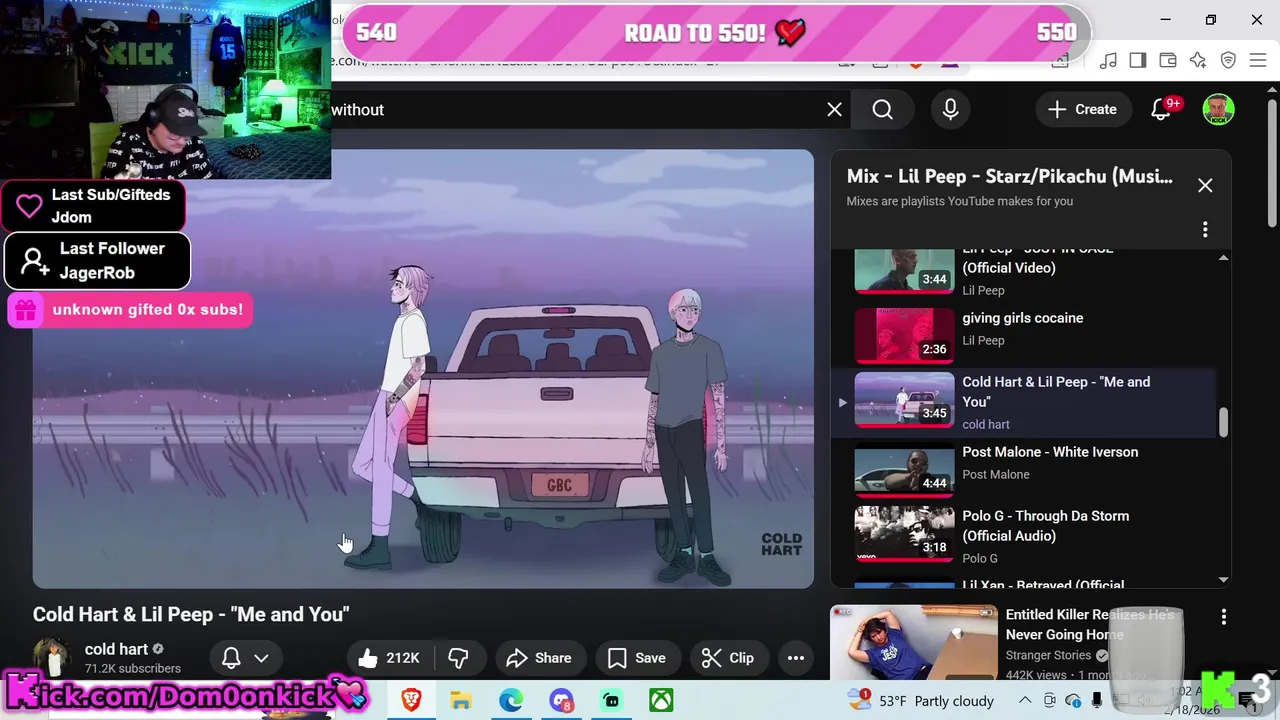
Task: Like the video with 212K likes
Action: click(390, 658)
